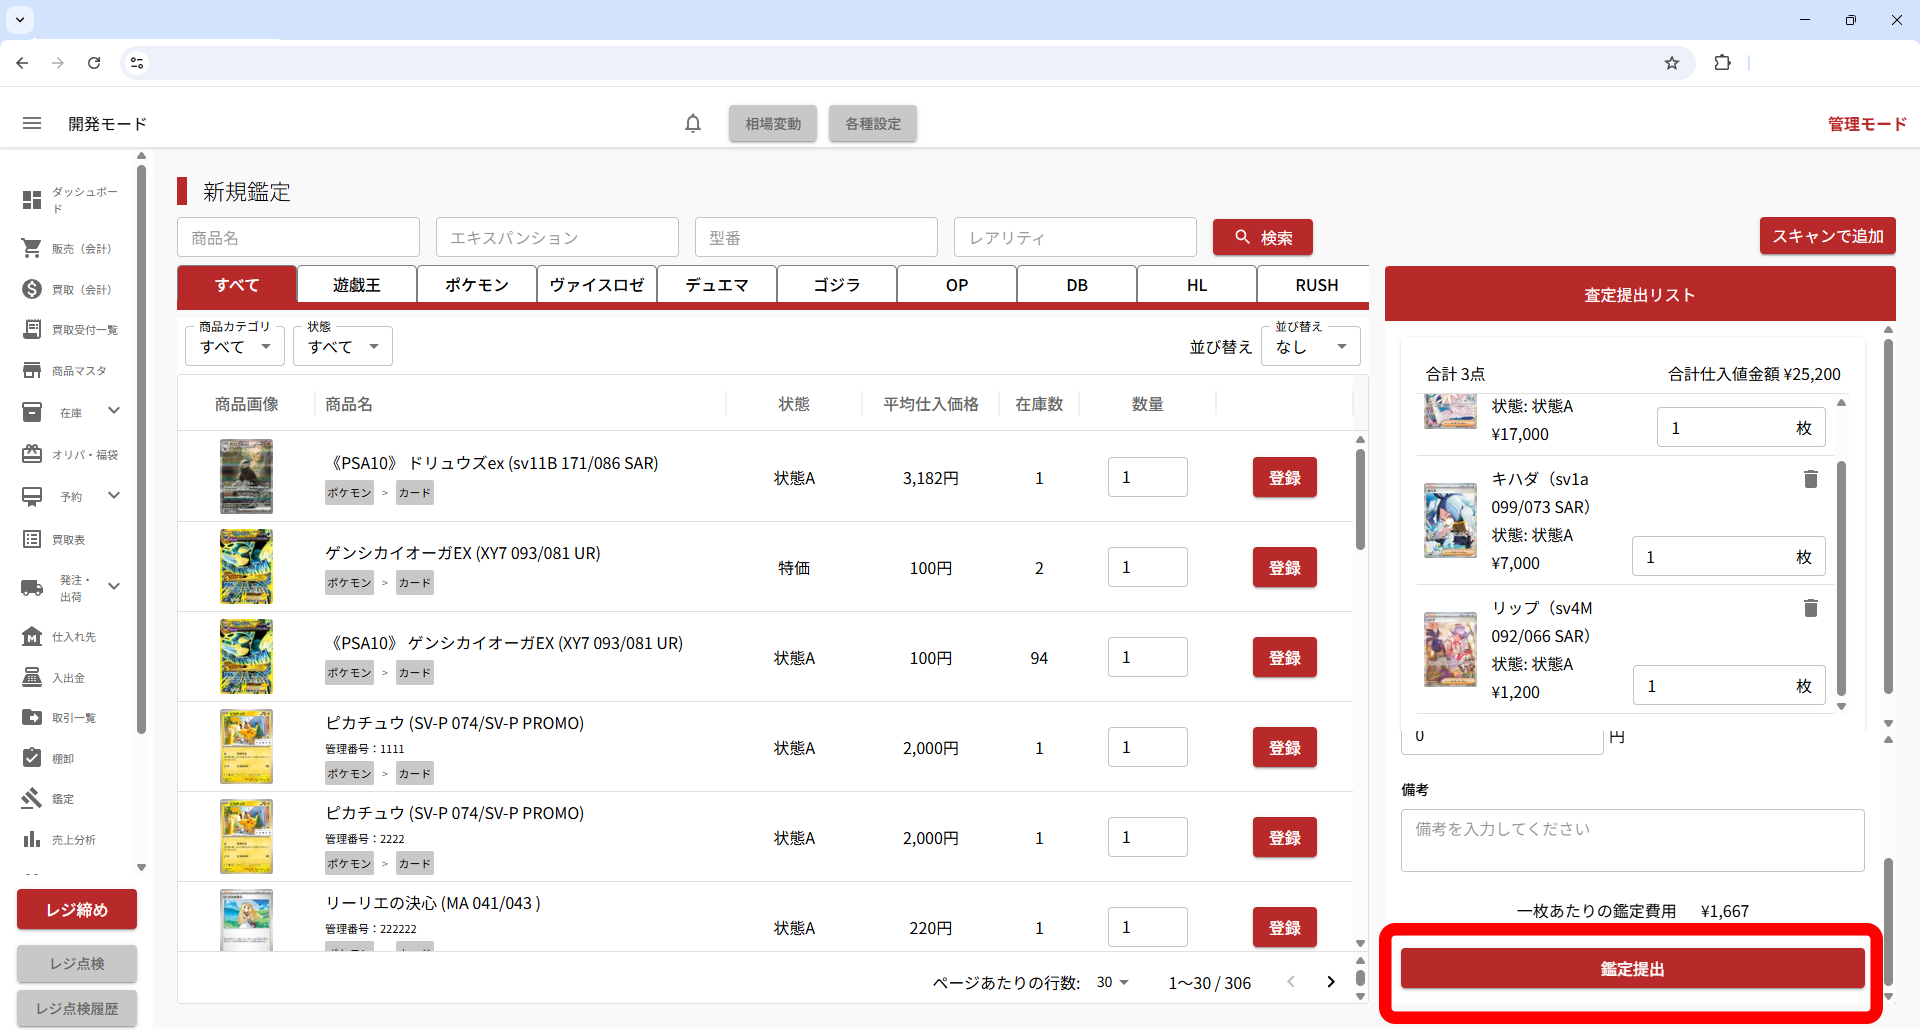This screenshot has width=1920, height=1032.
Task: Click the 鑑定提出 submit button
Action: tap(1632, 969)
